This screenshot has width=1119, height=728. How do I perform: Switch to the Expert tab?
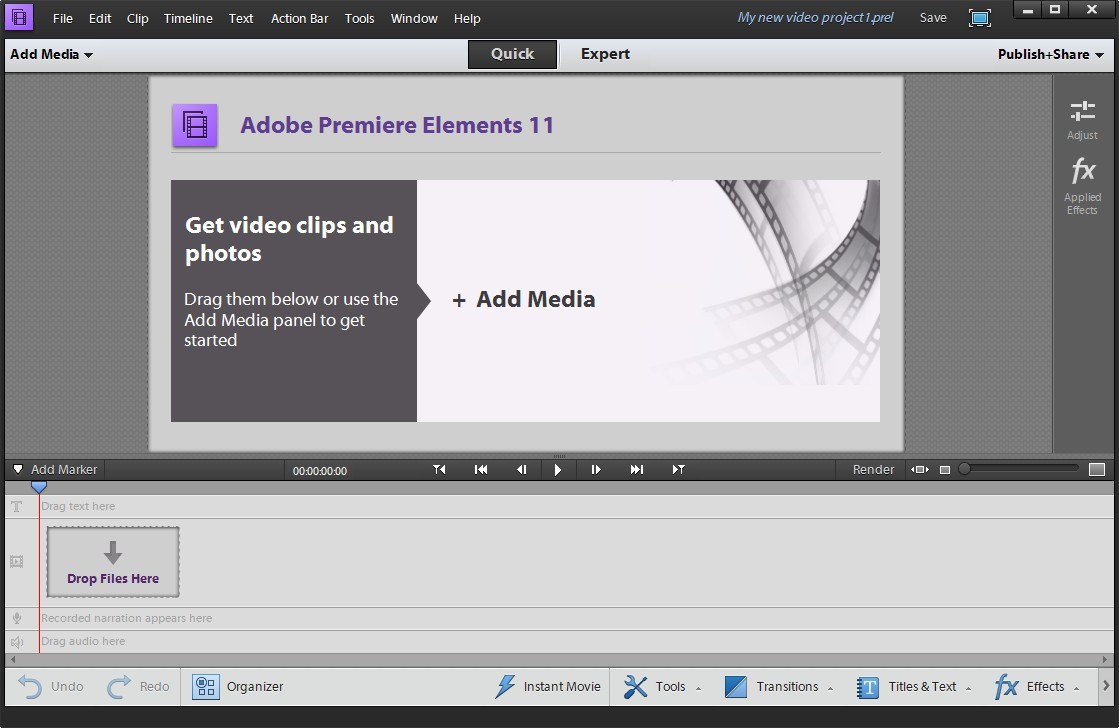(x=605, y=54)
